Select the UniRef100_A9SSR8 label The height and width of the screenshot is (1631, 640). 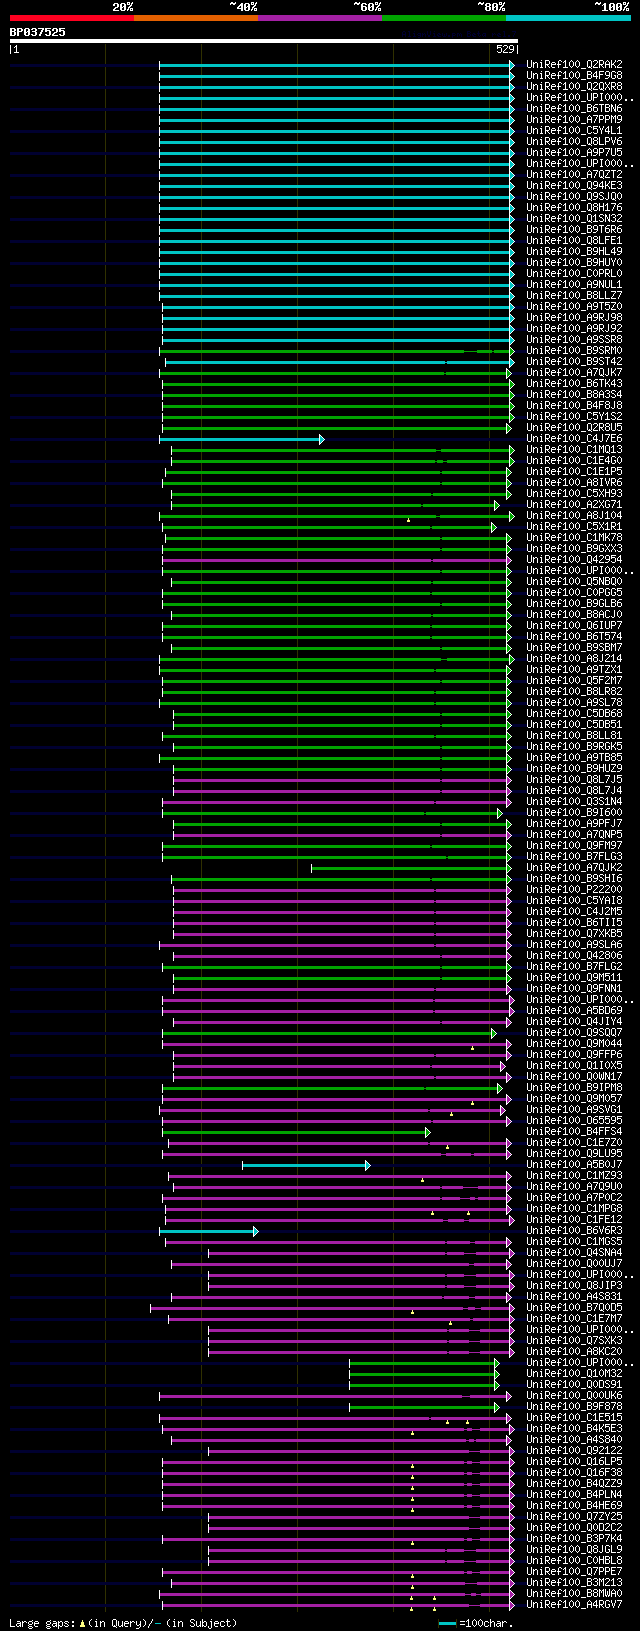click(574, 340)
